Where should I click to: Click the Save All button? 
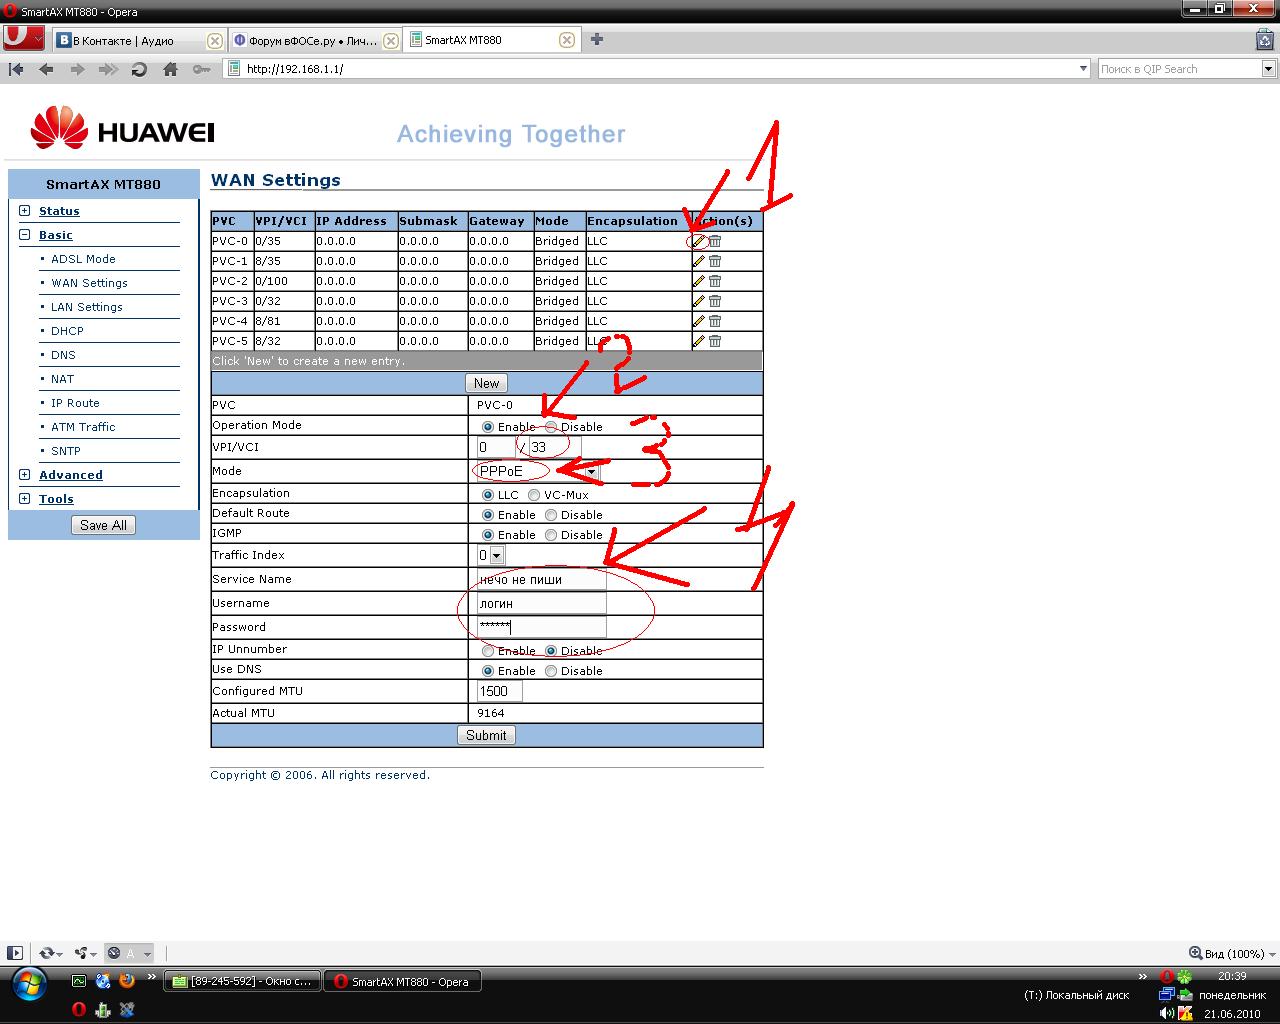click(x=103, y=525)
